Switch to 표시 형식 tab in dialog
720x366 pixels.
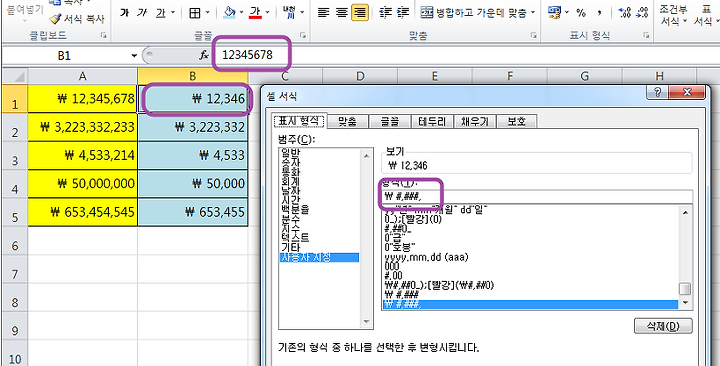tap(299, 121)
